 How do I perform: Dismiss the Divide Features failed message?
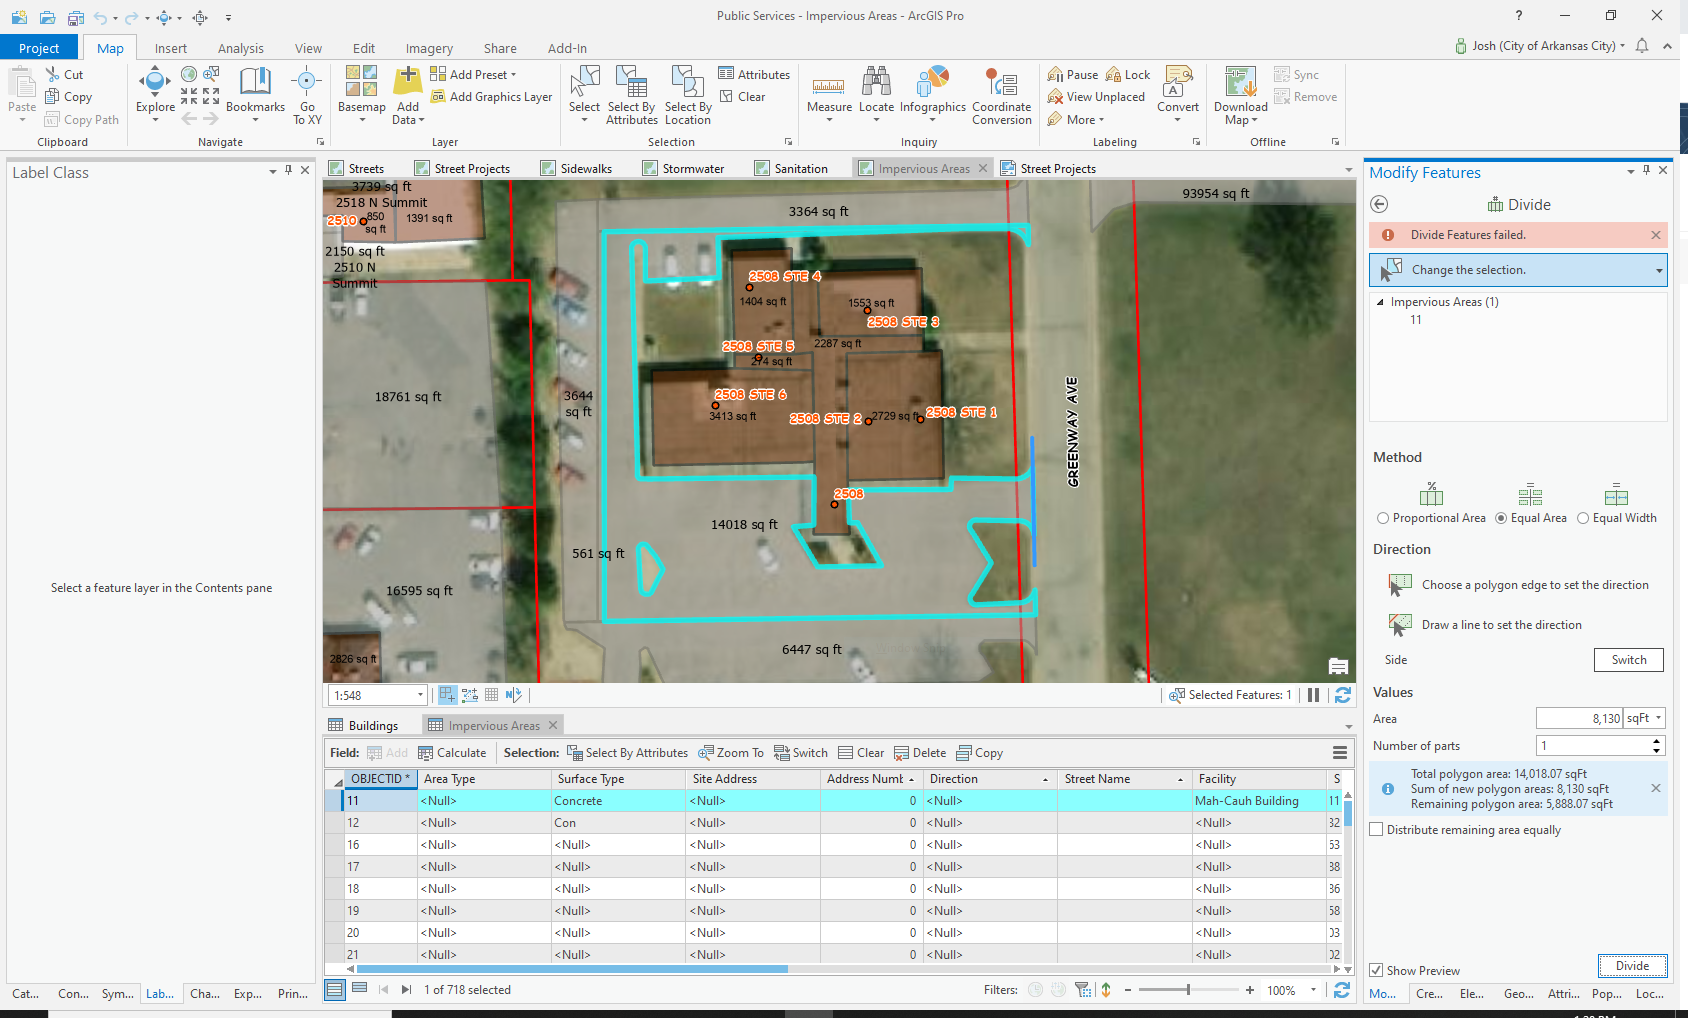pyautogui.click(x=1656, y=235)
